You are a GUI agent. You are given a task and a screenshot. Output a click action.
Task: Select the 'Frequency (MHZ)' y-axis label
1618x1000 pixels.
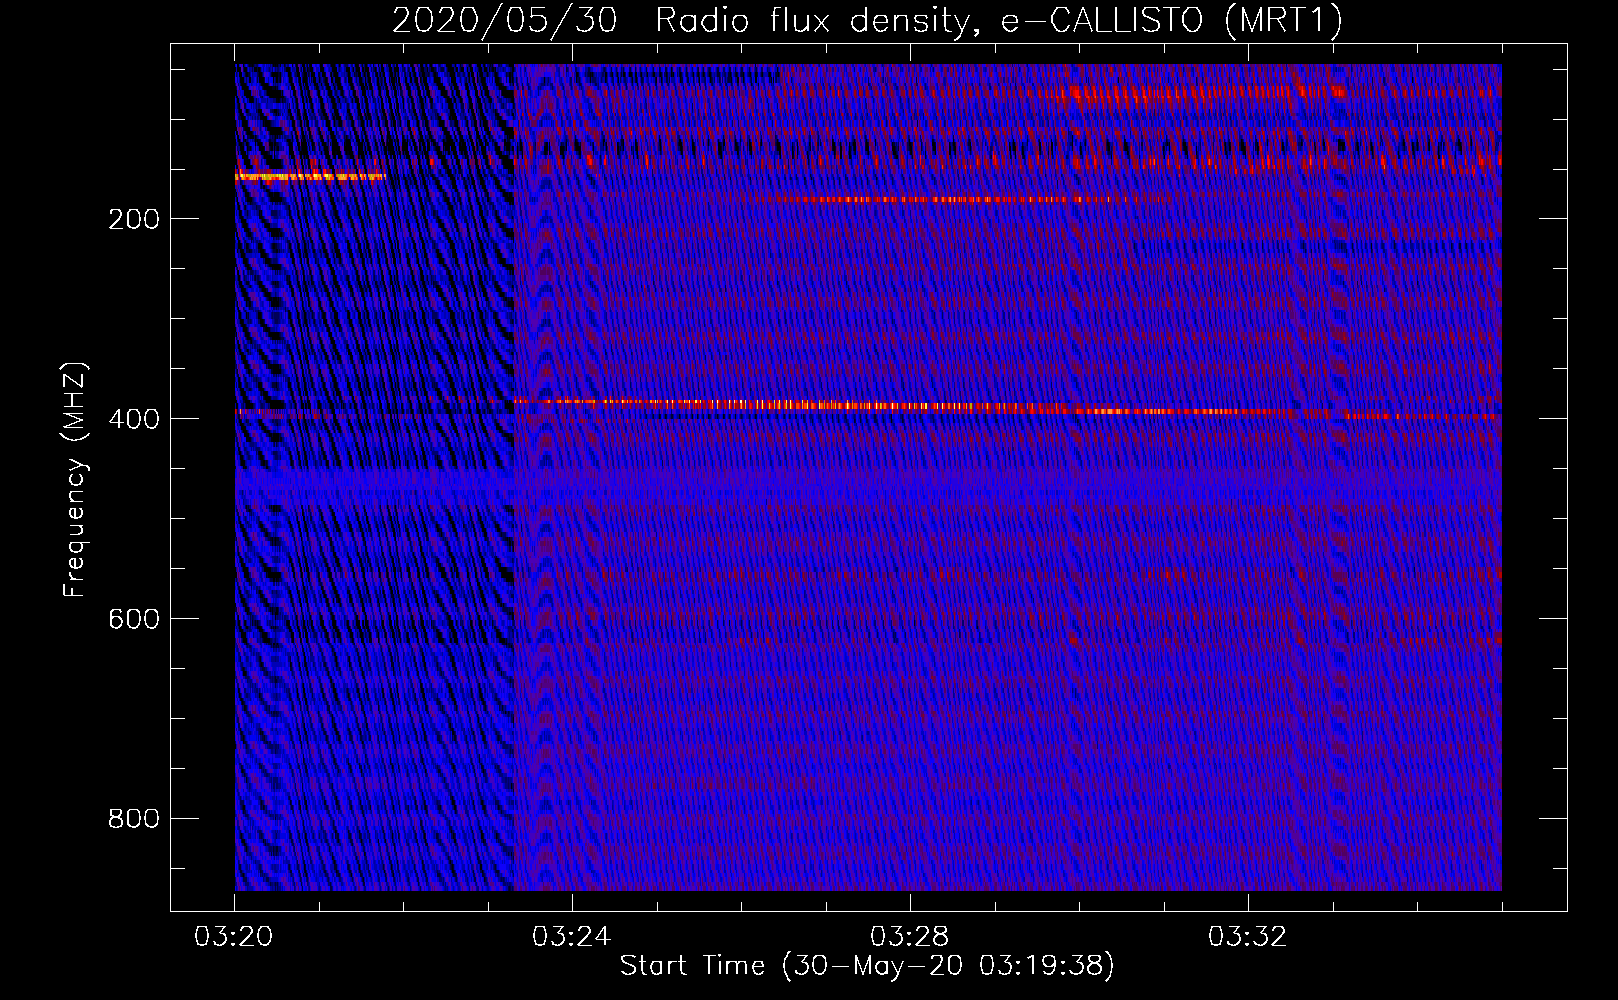[75, 480]
